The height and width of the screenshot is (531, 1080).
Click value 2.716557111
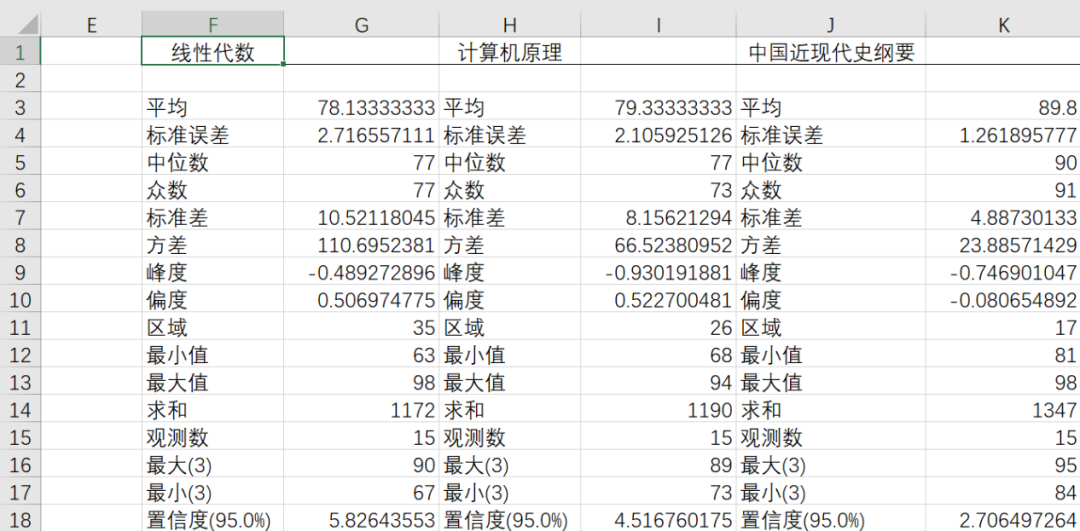click(376, 135)
